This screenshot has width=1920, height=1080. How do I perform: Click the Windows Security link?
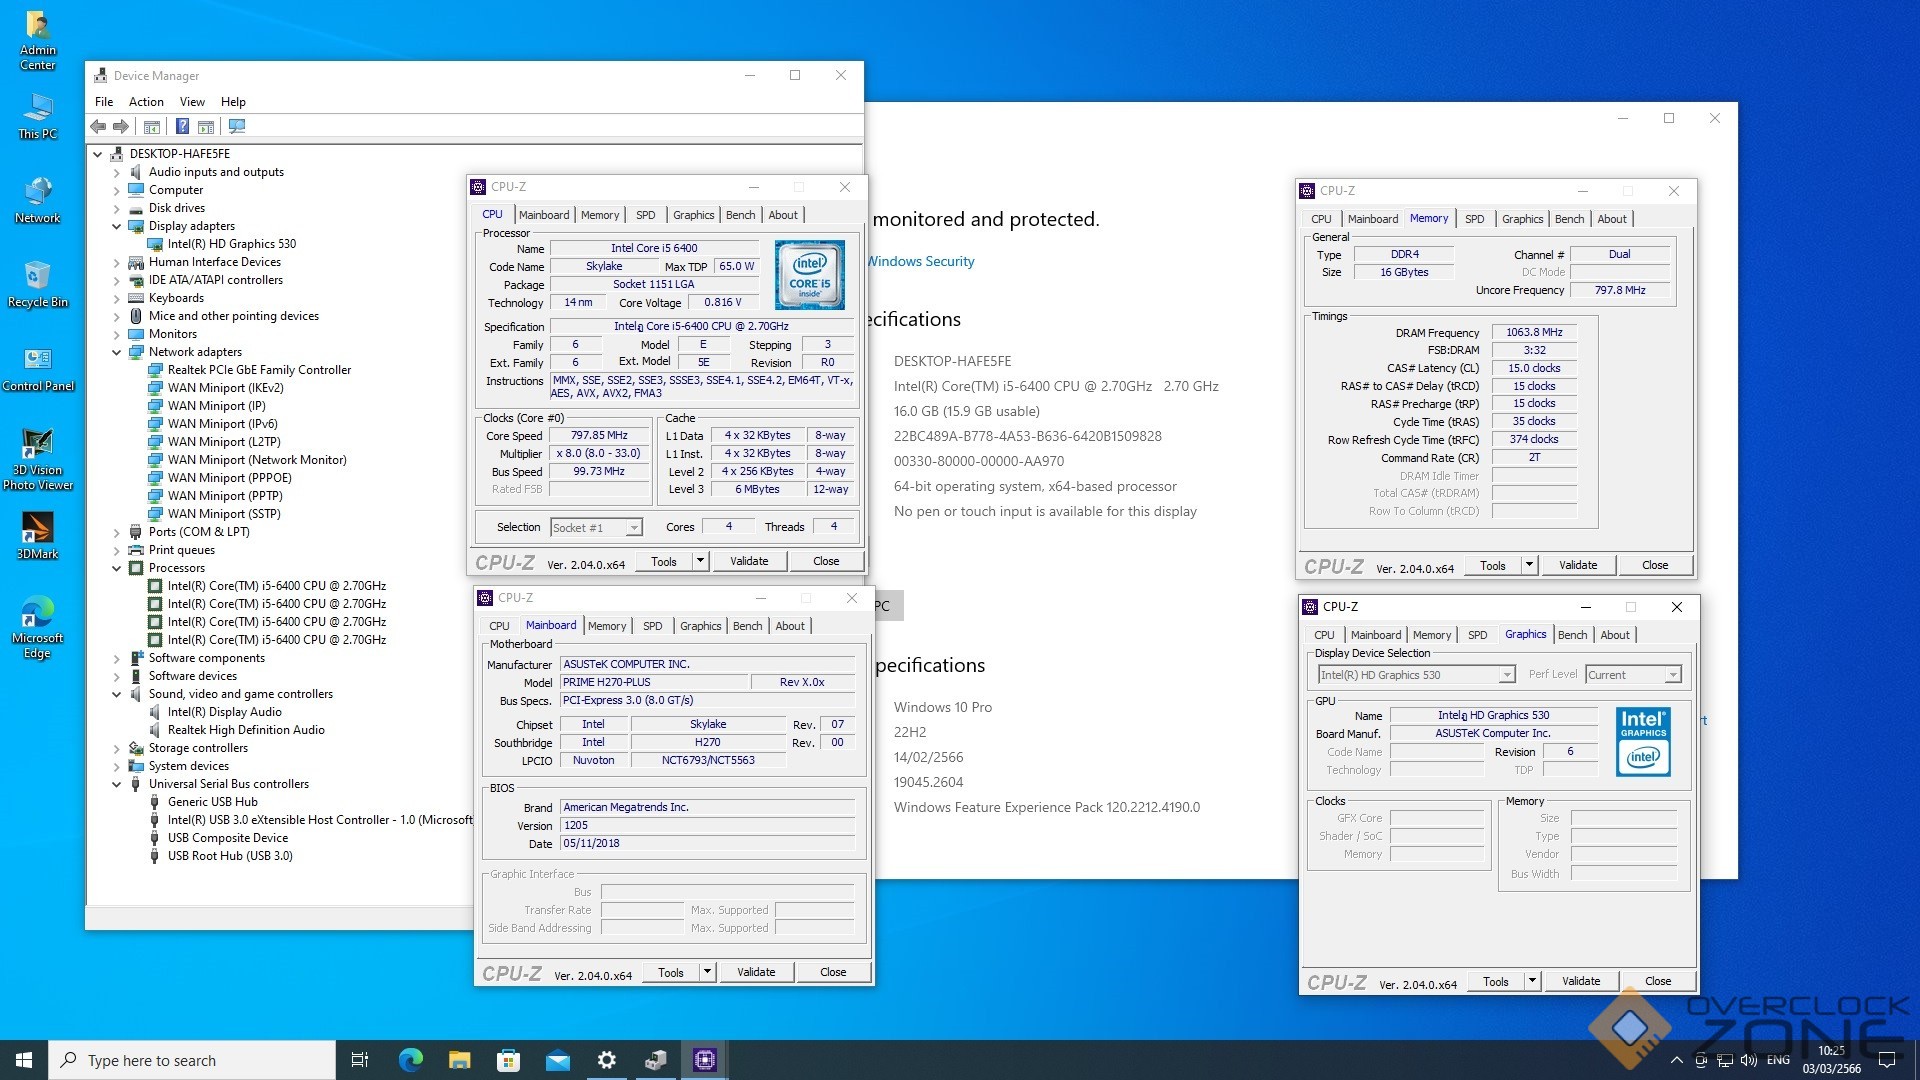tap(920, 261)
